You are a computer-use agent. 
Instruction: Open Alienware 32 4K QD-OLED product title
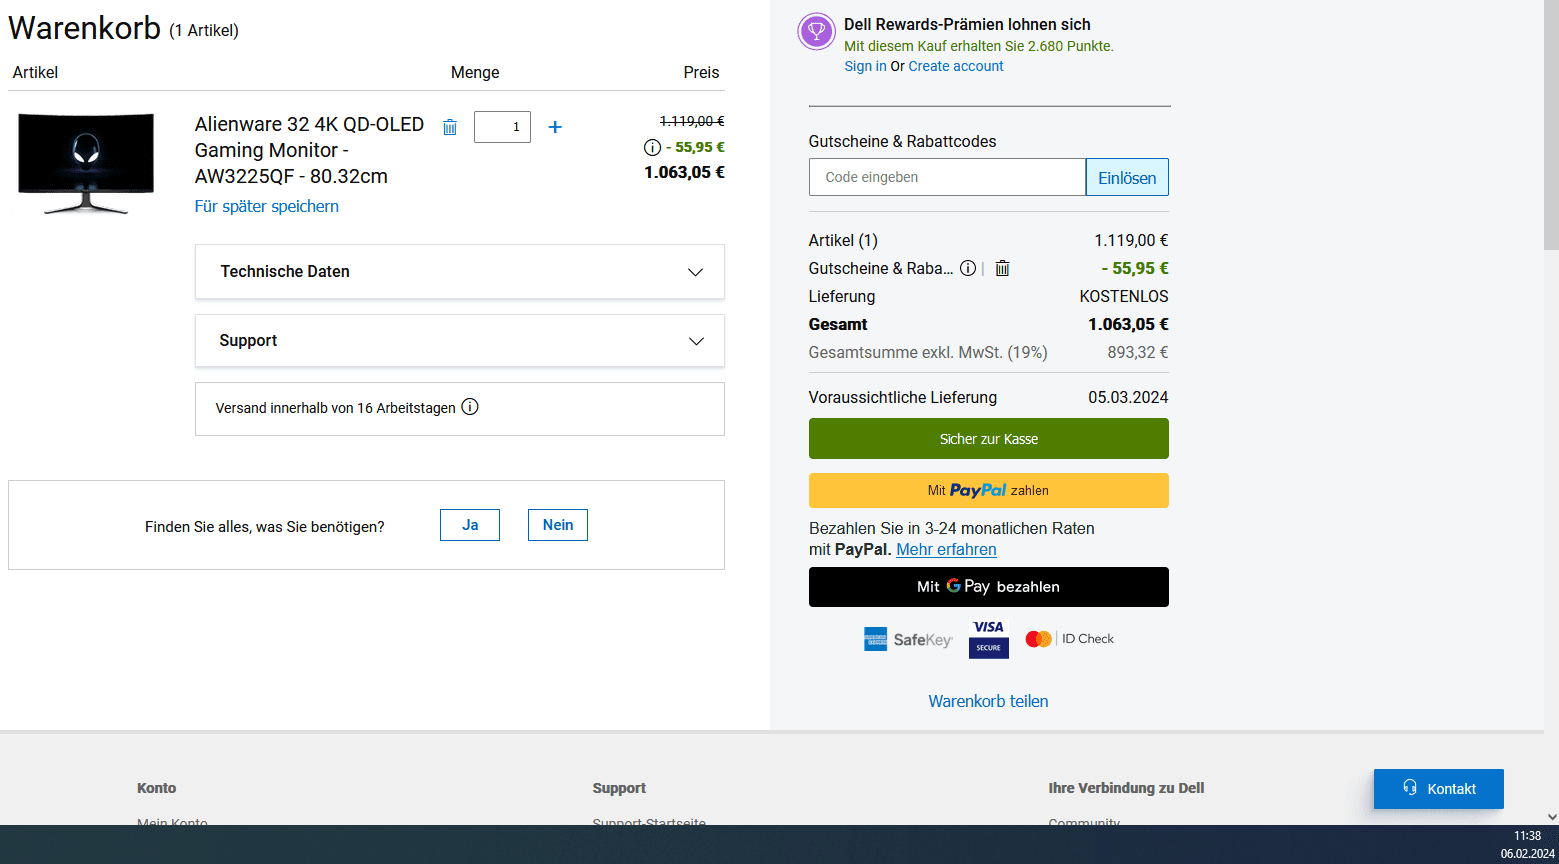309,150
